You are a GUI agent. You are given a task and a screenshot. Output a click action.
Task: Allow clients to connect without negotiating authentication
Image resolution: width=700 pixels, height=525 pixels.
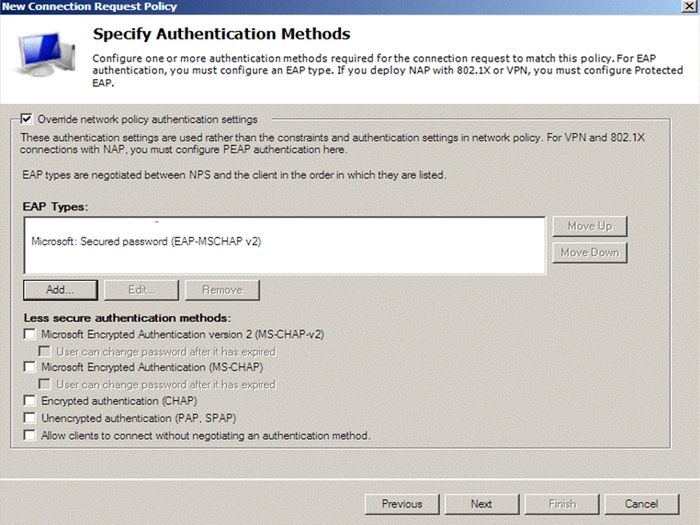point(30,435)
